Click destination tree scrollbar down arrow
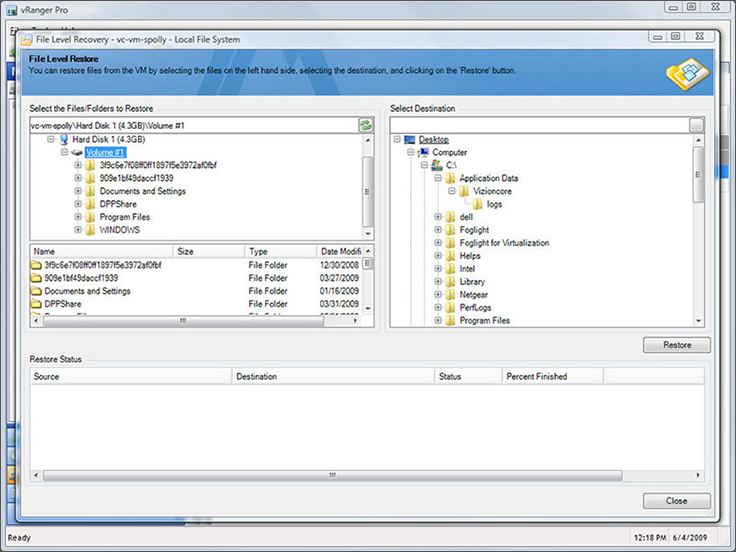 698,321
